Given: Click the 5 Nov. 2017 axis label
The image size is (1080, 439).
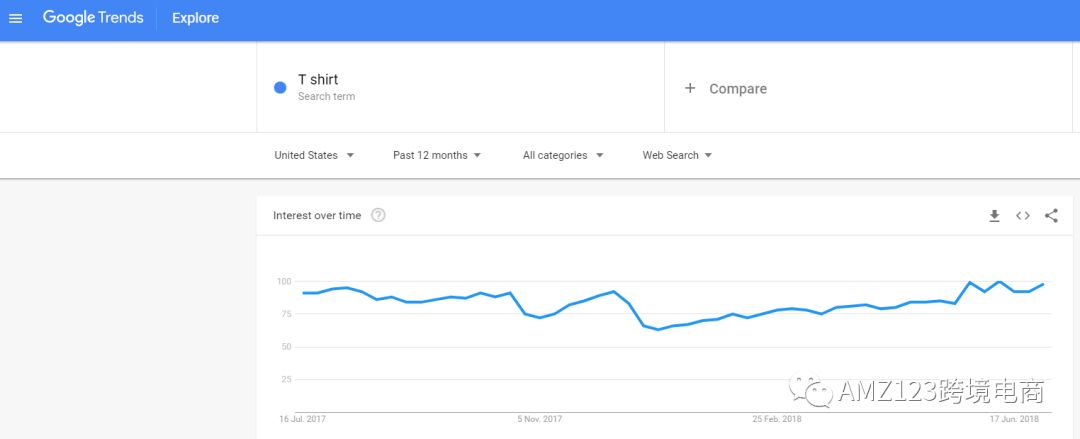Looking at the screenshot, I should pos(540,419).
